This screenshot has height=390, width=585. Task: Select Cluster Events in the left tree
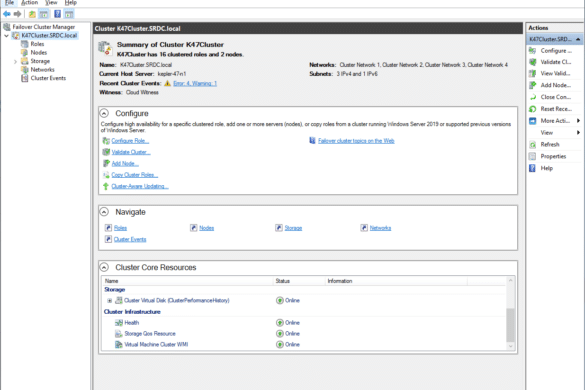tap(48, 78)
